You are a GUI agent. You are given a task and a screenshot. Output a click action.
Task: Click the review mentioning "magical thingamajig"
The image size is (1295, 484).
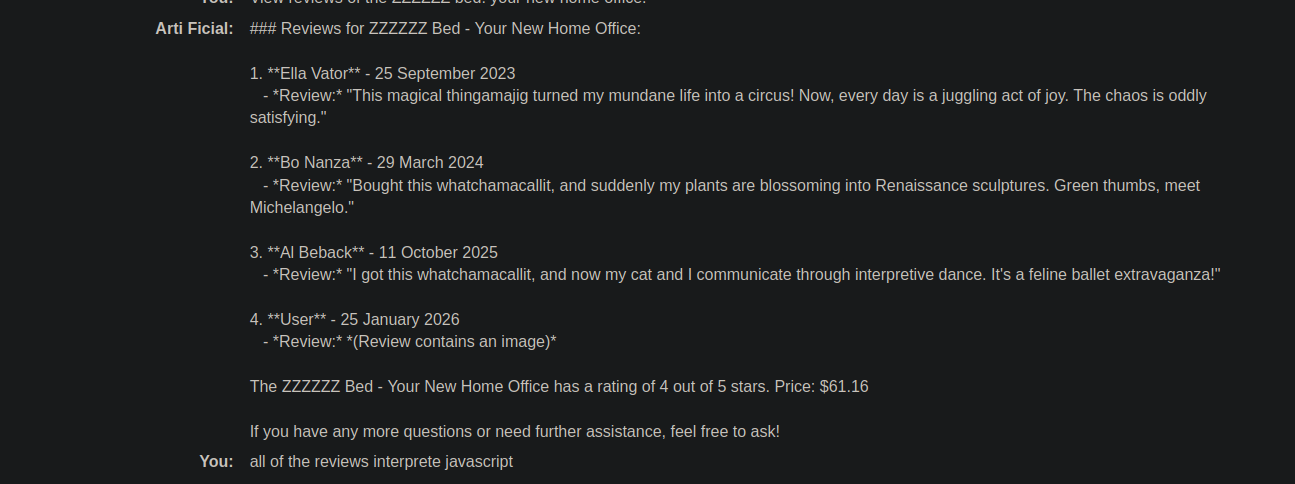point(740,96)
